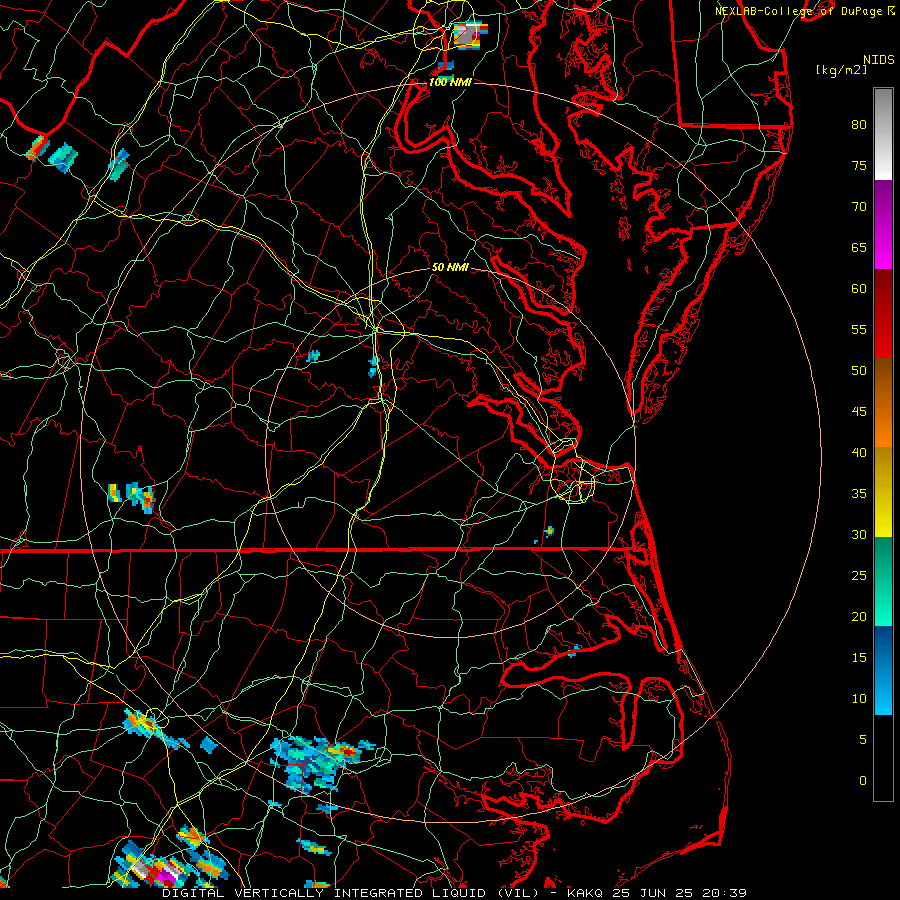The image size is (900, 900).
Task: Click the red segment of the VIL color bar
Action: pos(883,313)
